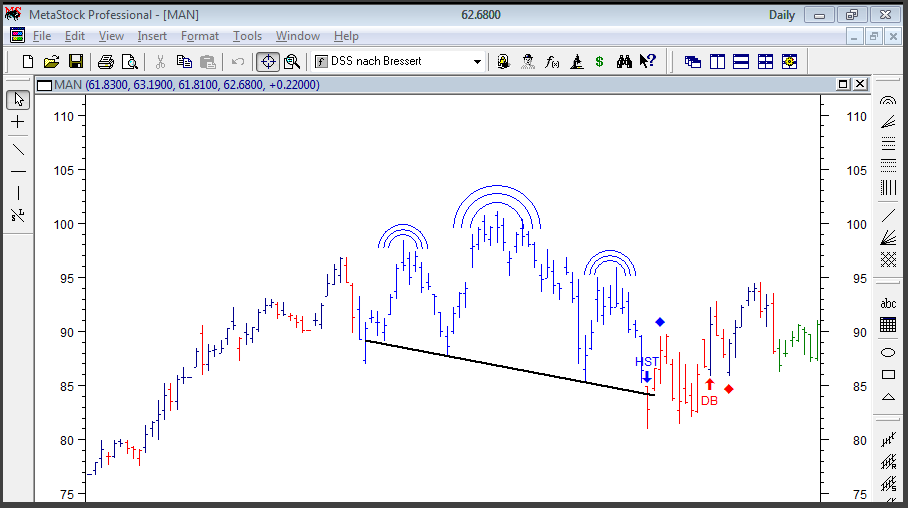Viewport: 908px width, 508px height.
Task: Click the Cut scissors icon
Action: click(160, 61)
